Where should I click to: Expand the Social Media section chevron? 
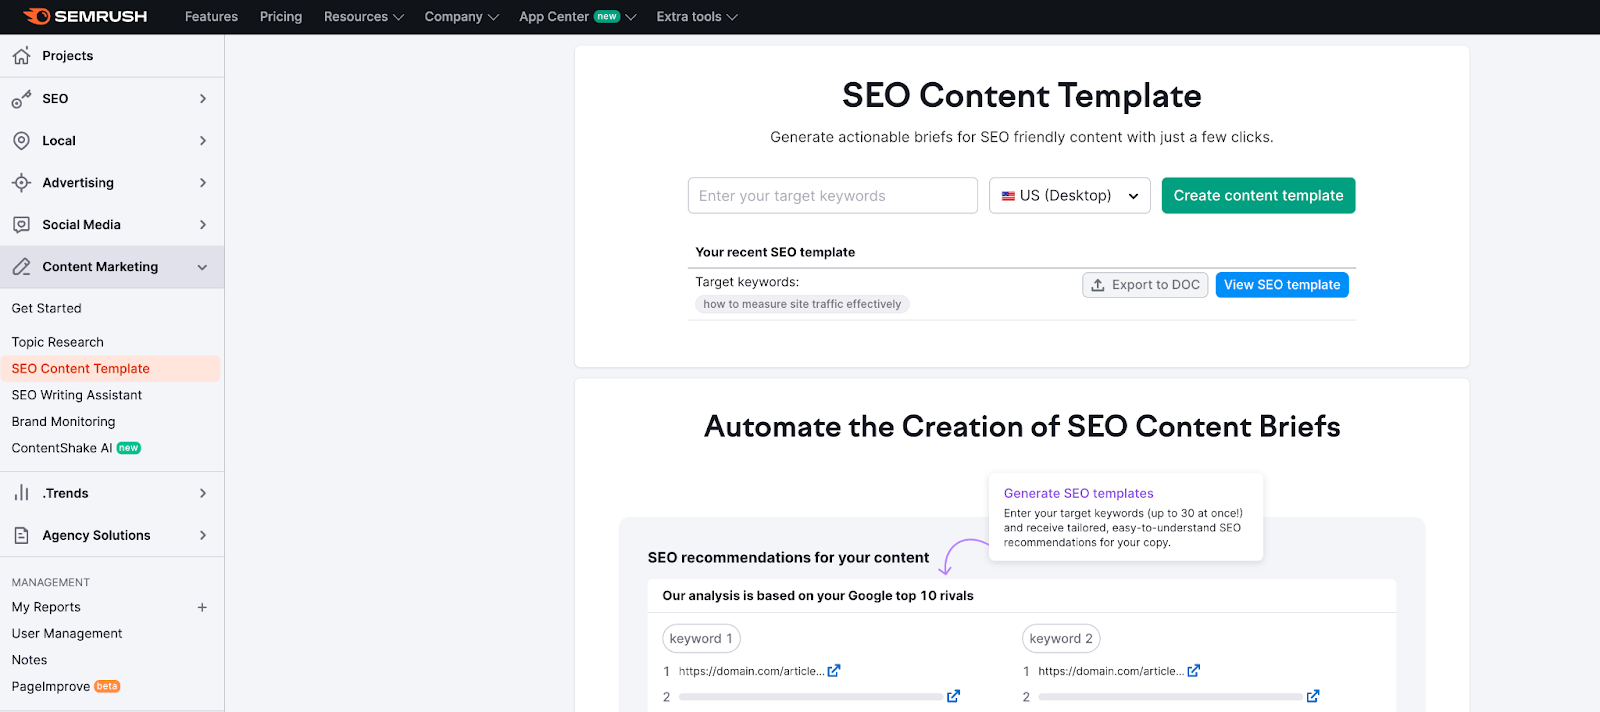[x=203, y=225]
